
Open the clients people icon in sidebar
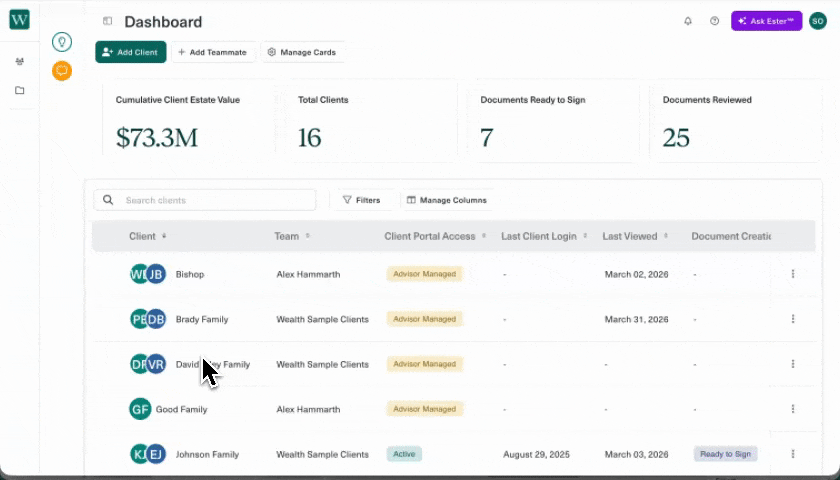(19, 62)
